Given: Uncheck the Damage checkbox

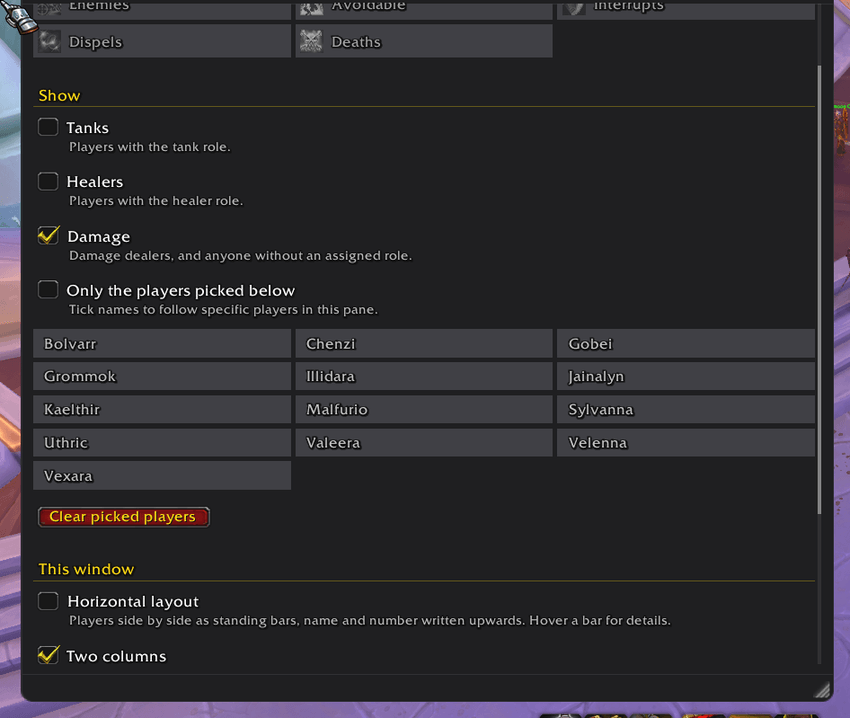Looking at the screenshot, I should [x=48, y=235].
